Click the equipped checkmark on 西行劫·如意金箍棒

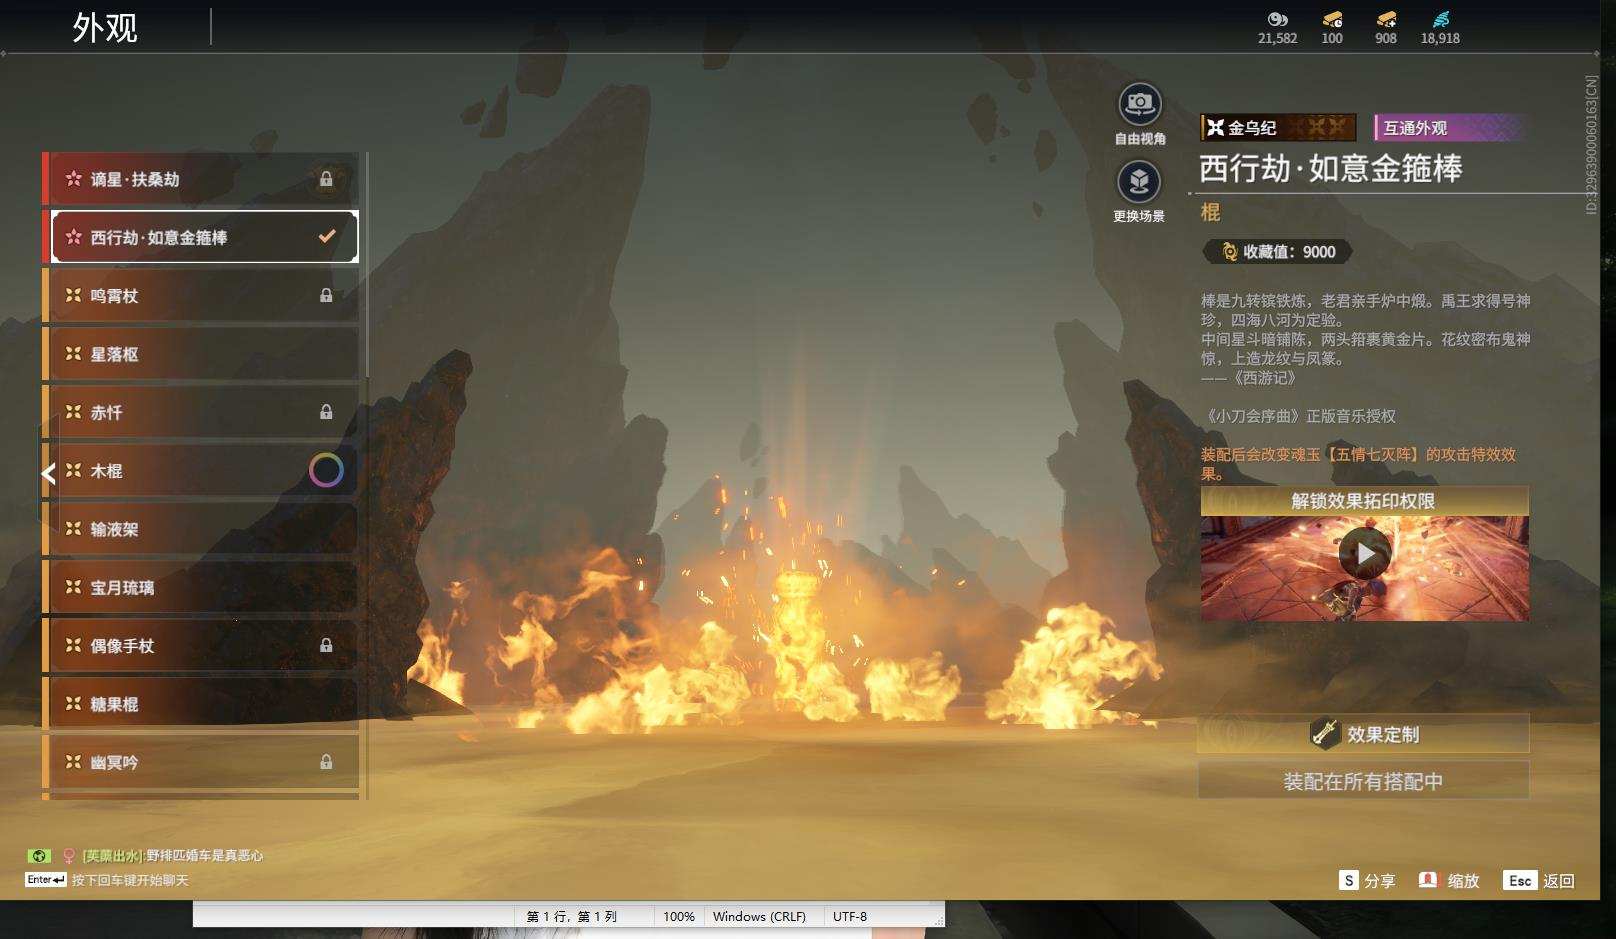pos(326,237)
